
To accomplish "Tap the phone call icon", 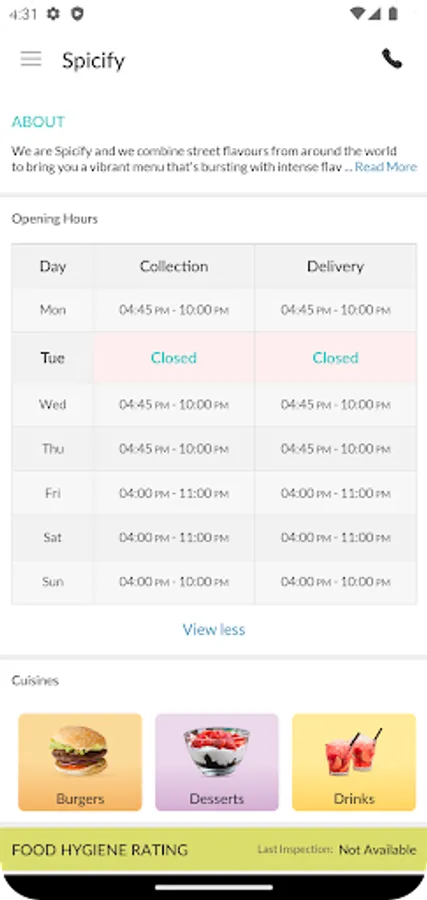I will tap(392, 59).
